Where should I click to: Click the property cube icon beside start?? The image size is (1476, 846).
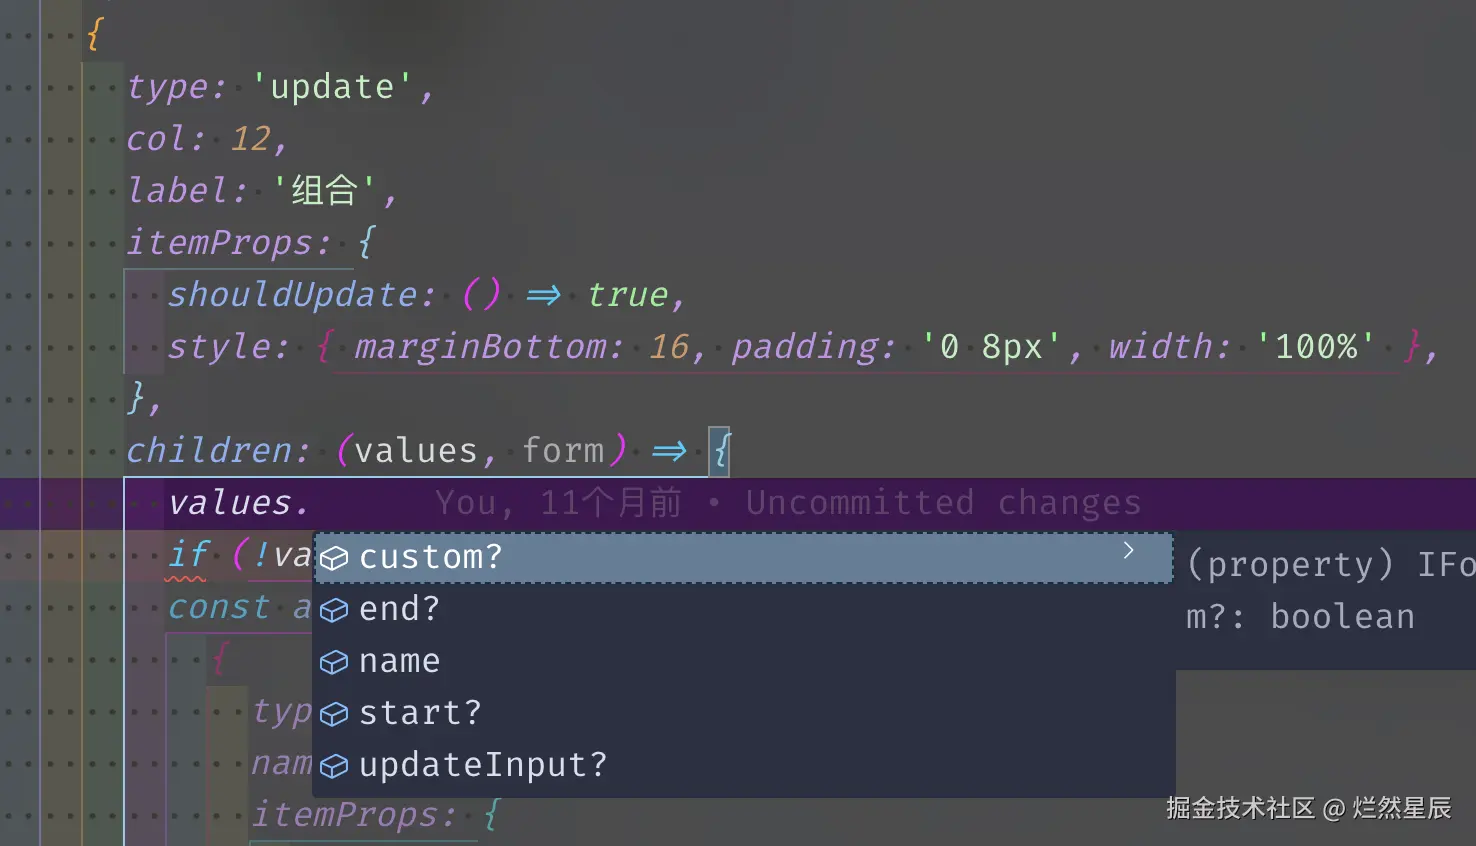point(334,714)
